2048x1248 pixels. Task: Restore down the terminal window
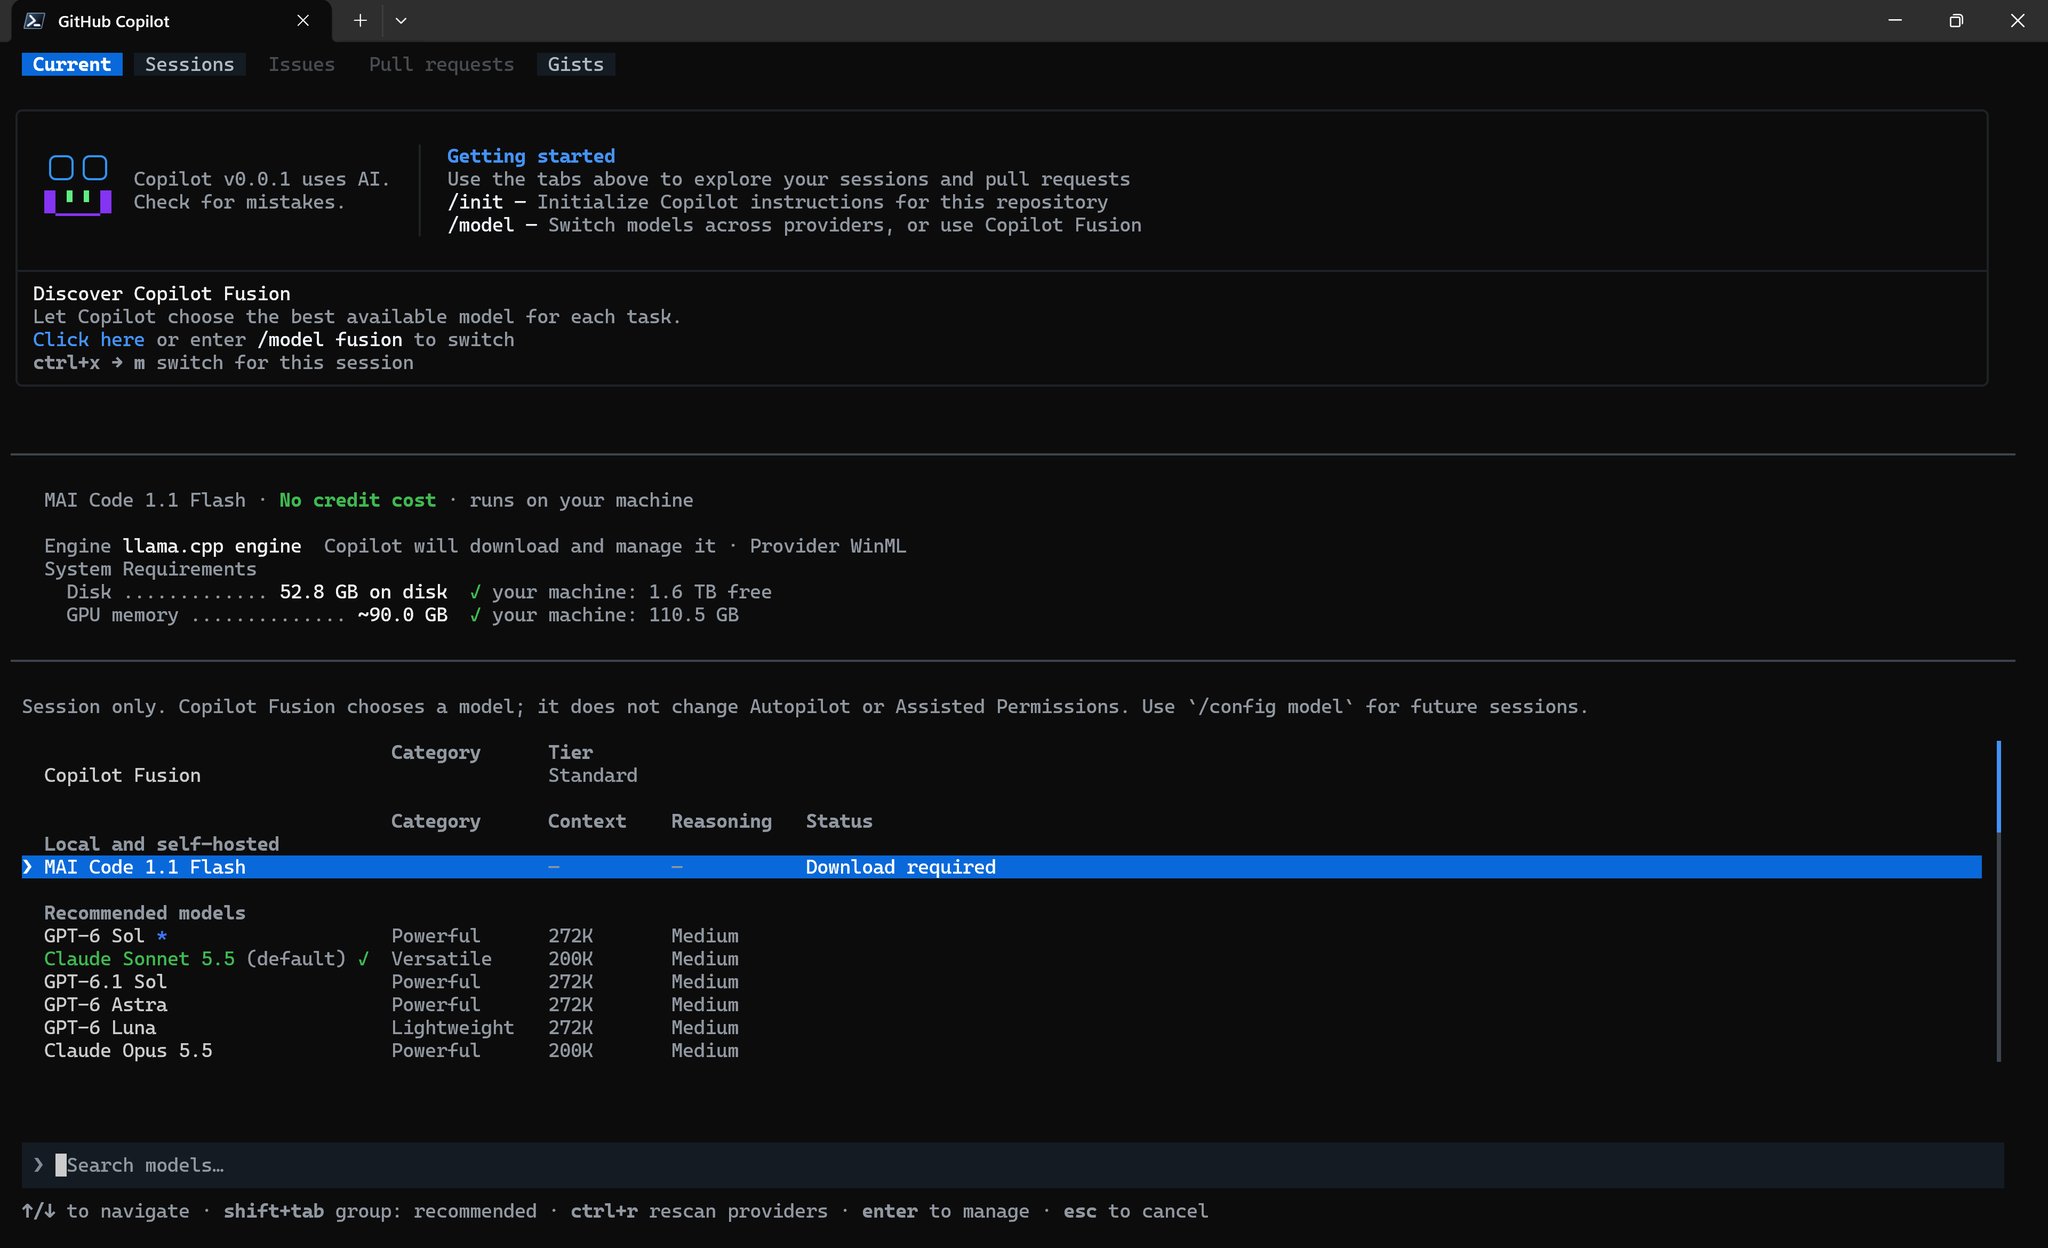click(x=1956, y=21)
